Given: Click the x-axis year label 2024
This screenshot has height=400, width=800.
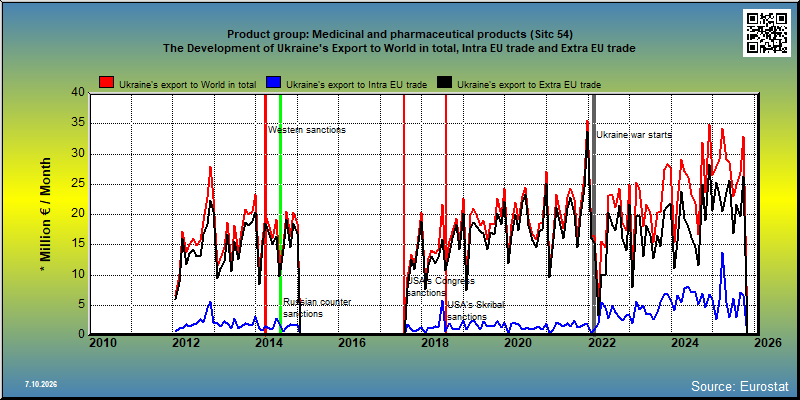Looking at the screenshot, I should pyautogui.click(x=685, y=342).
